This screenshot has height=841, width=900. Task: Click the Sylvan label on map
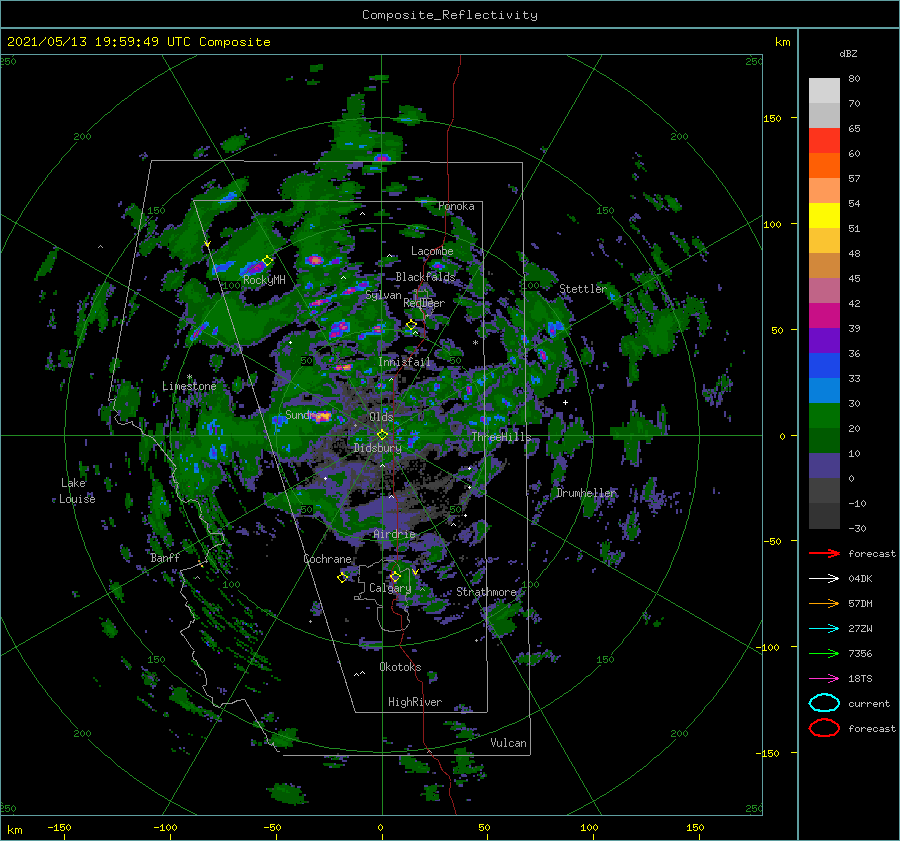click(x=383, y=295)
